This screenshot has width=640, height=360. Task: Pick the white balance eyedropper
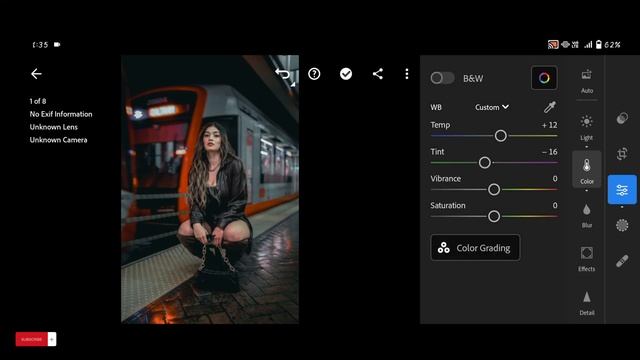(x=550, y=107)
